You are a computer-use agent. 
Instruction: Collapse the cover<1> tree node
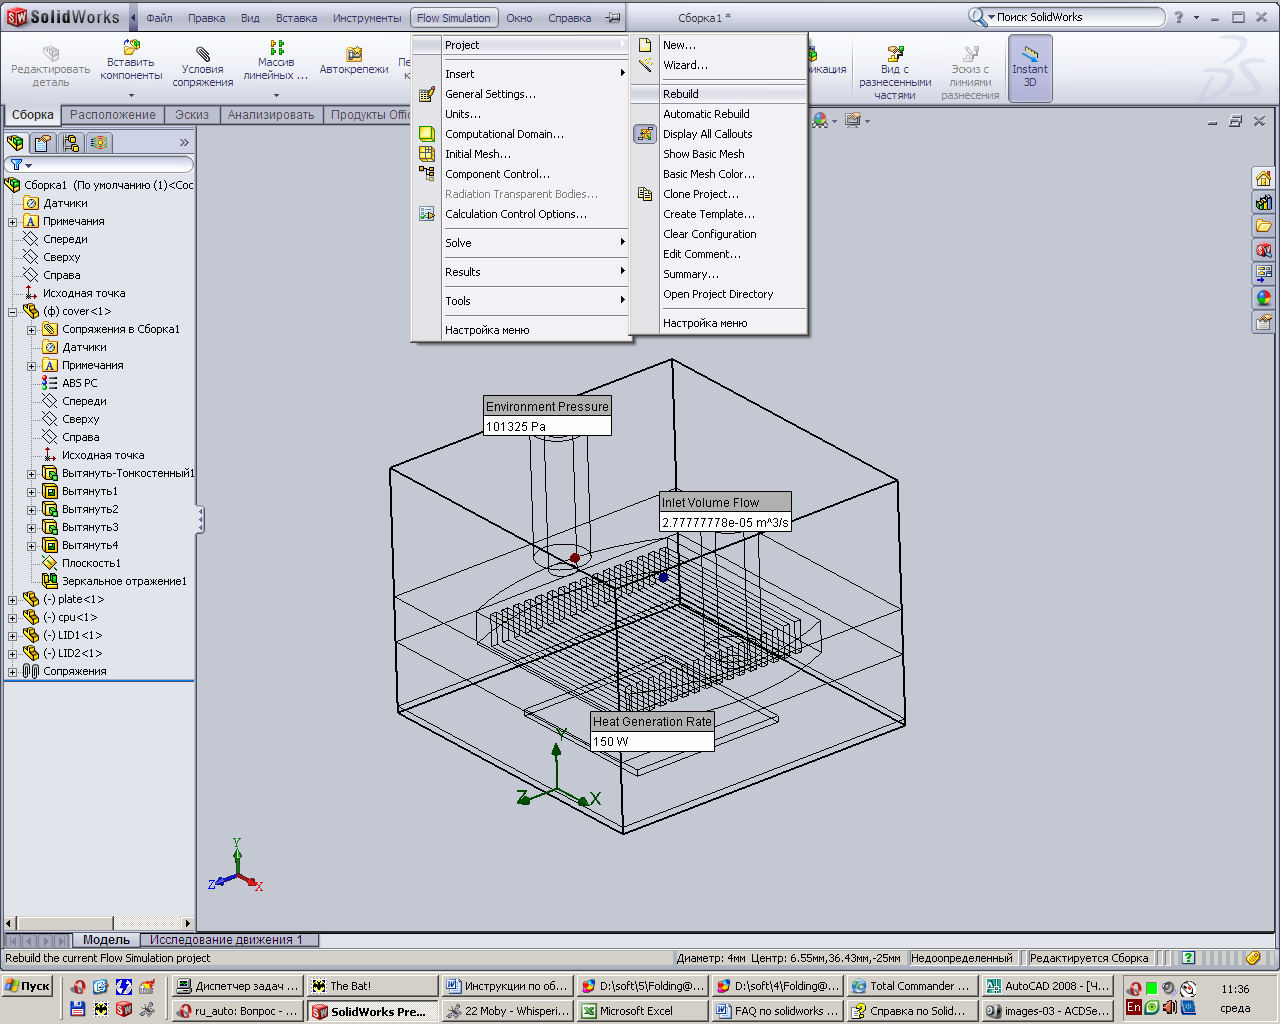[12, 311]
